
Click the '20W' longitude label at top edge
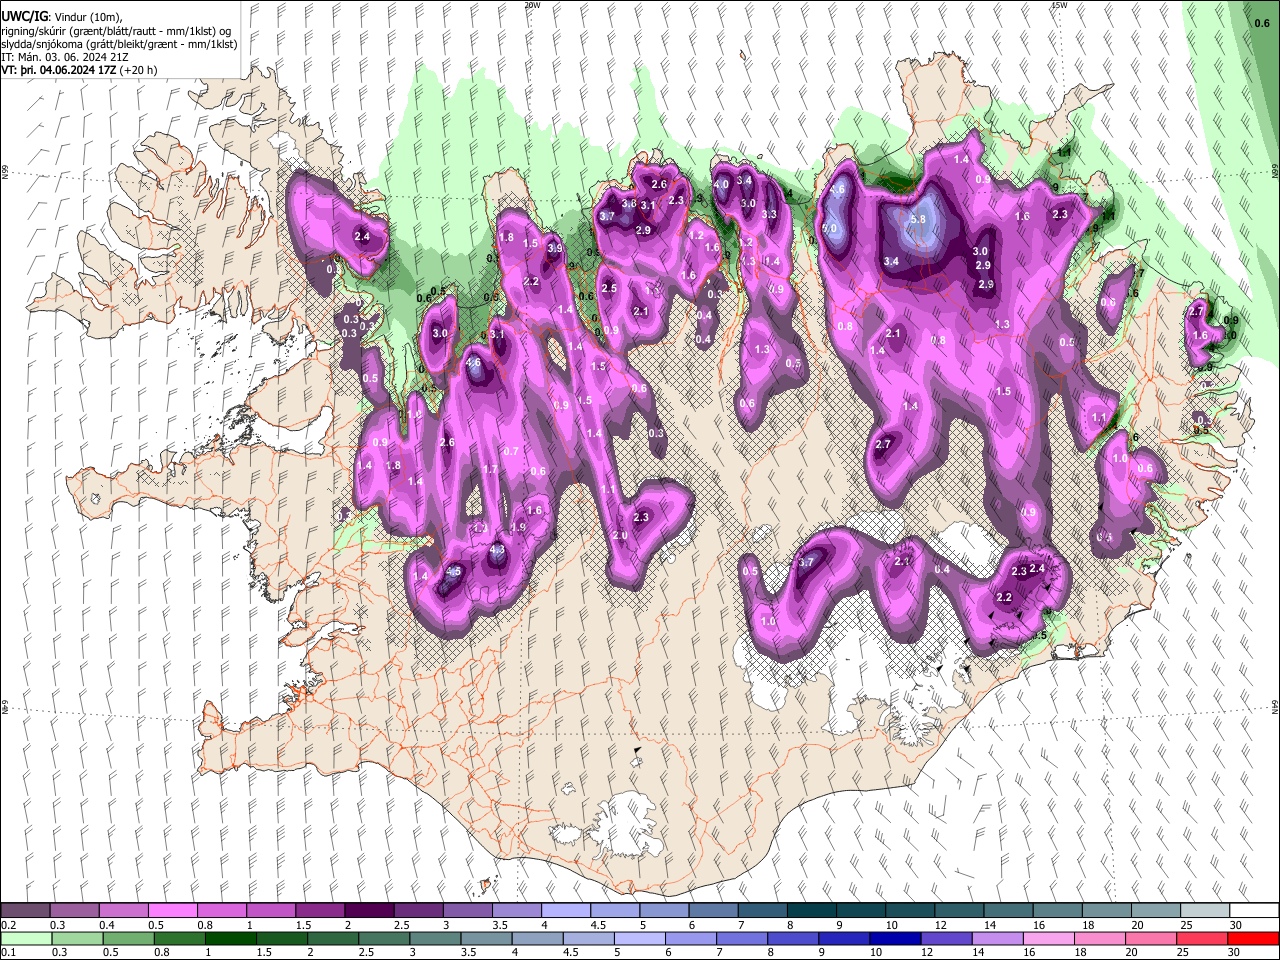[x=532, y=5]
